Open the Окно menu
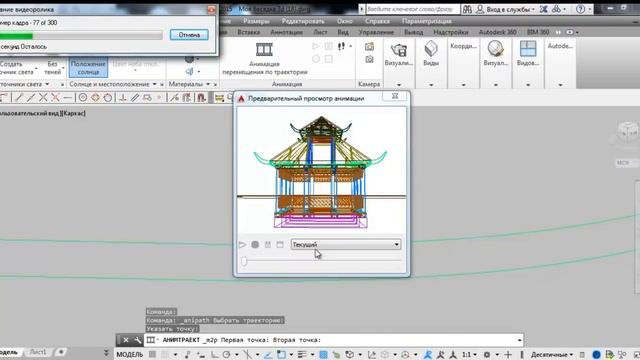Screen dimensions: 640x360 click(344, 21)
